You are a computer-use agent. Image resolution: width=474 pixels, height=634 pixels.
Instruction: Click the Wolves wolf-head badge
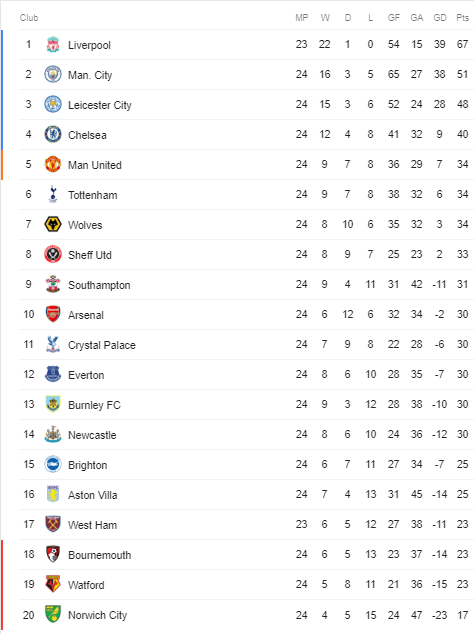coord(53,224)
